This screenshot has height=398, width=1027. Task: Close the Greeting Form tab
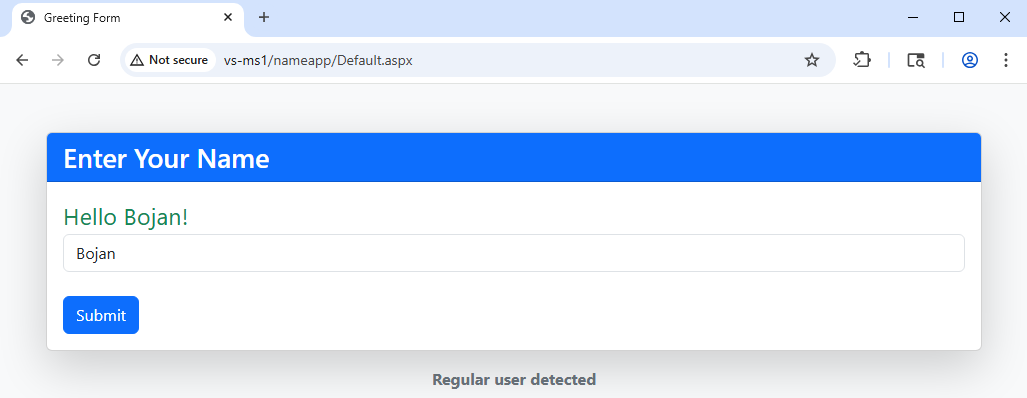[x=228, y=18]
